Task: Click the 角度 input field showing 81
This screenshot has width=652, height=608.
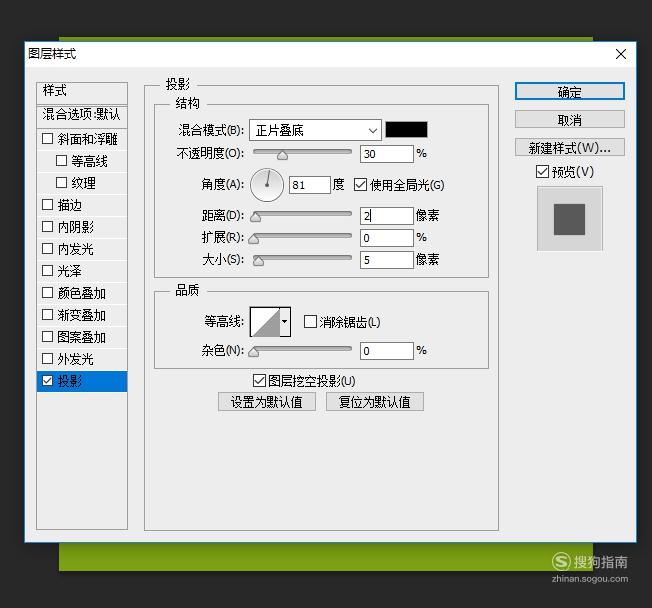Action: coord(310,185)
